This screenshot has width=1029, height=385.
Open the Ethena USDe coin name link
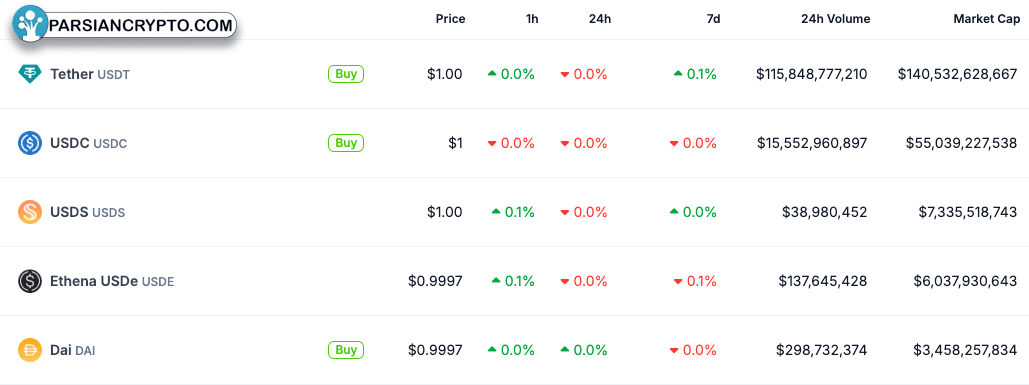112,281
